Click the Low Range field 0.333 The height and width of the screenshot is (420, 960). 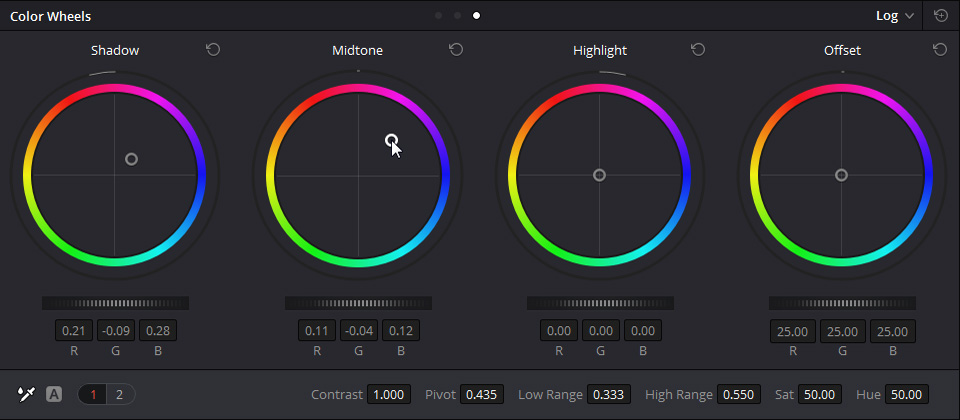(609, 394)
